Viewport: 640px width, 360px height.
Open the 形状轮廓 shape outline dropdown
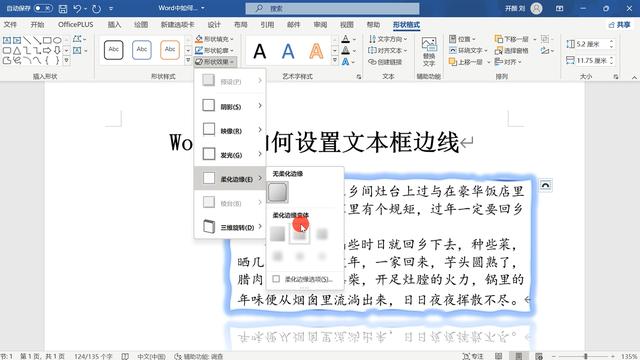(x=214, y=50)
